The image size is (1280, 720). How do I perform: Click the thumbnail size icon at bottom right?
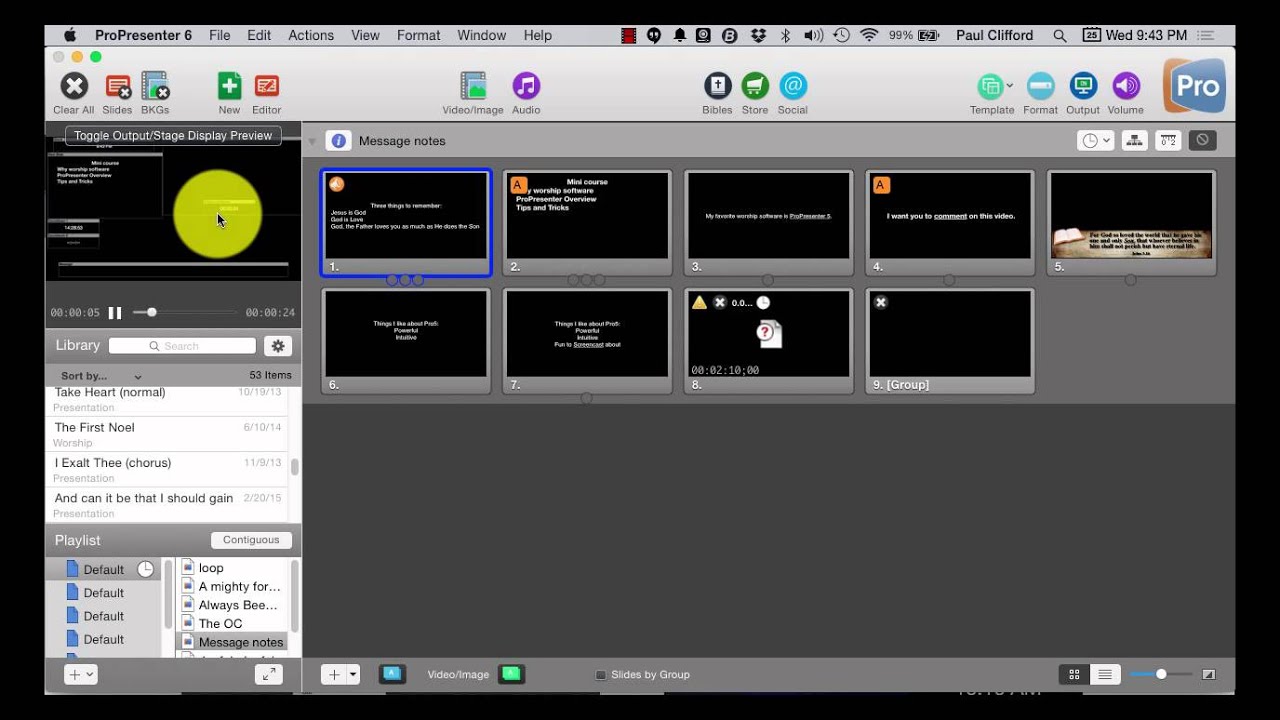pyautogui.click(x=1208, y=675)
